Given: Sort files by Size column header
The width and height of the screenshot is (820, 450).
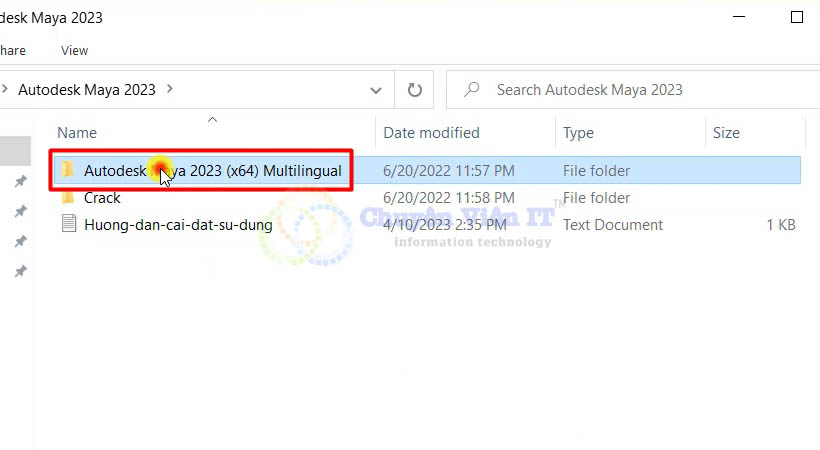Looking at the screenshot, I should click(x=726, y=132).
